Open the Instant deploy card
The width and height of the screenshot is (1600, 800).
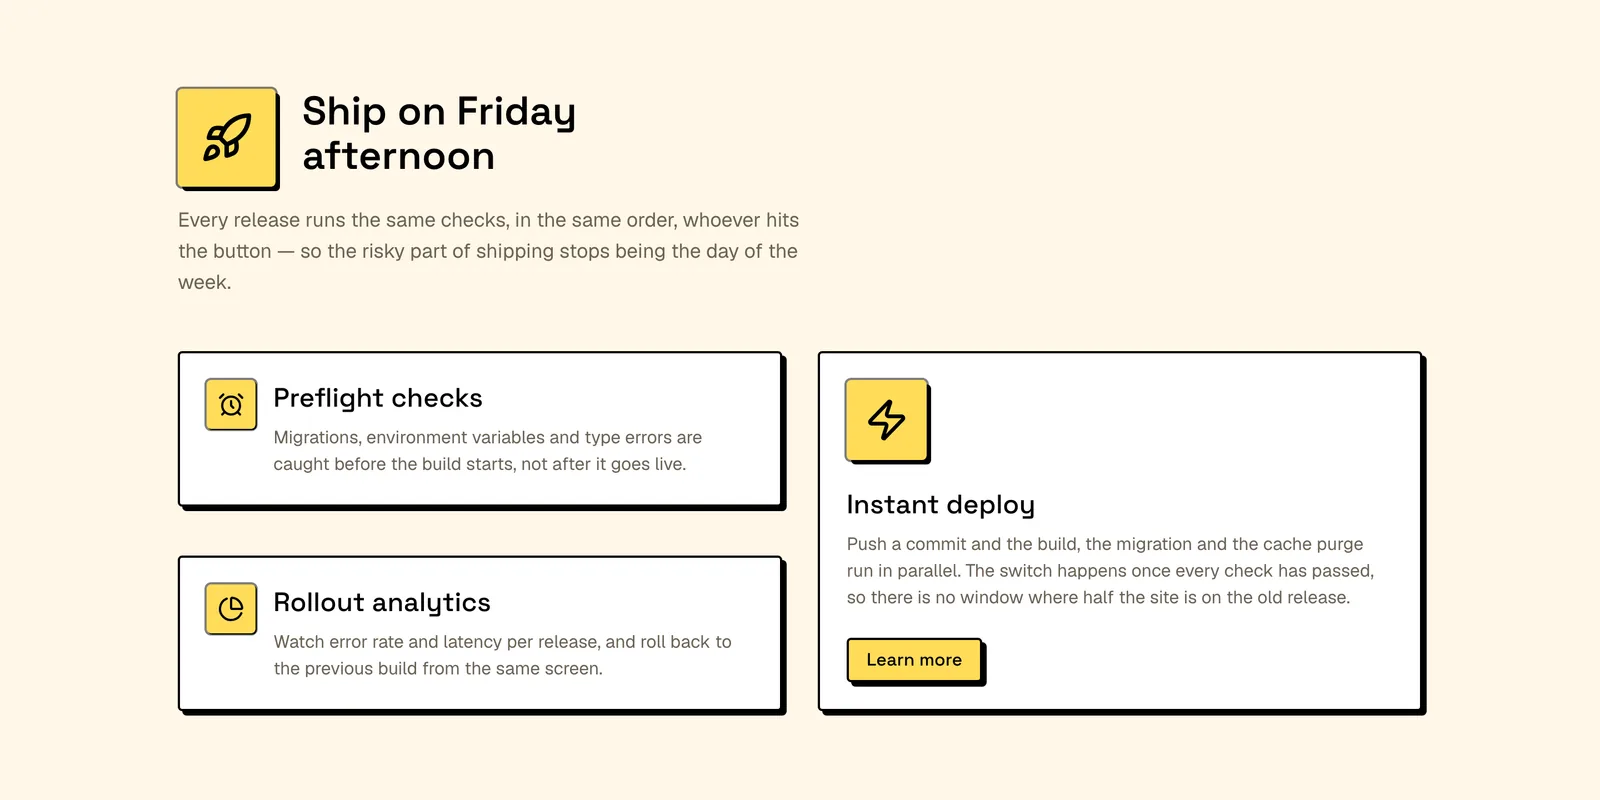(1120, 531)
